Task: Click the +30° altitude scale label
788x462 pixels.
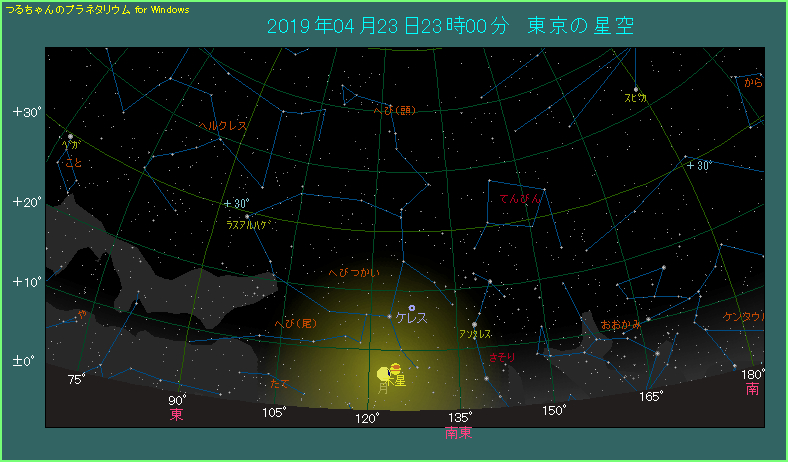Action: (x=25, y=112)
